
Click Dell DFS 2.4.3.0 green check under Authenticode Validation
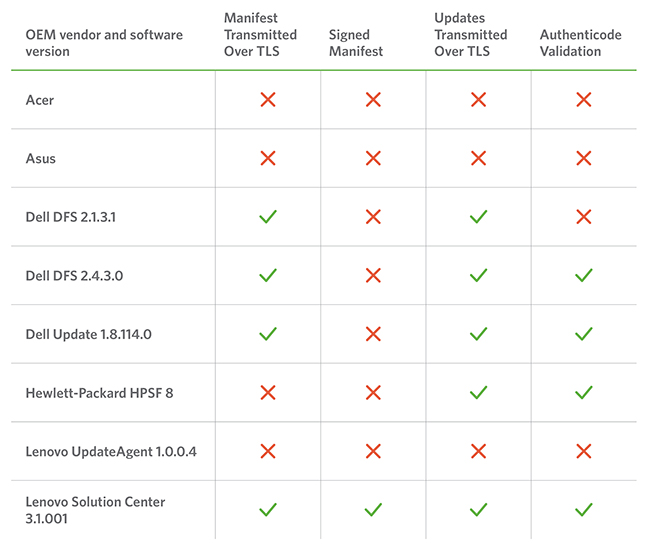(584, 275)
